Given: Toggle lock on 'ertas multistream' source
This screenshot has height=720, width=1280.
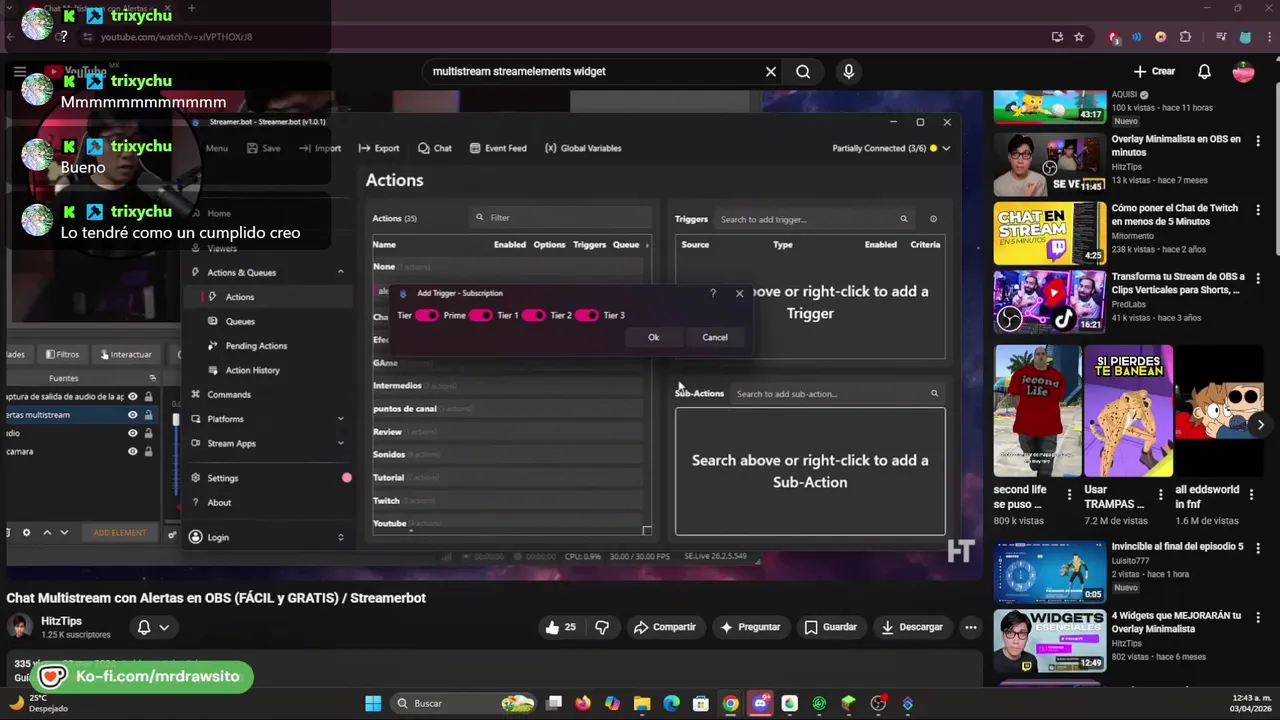Looking at the screenshot, I should [x=149, y=415].
